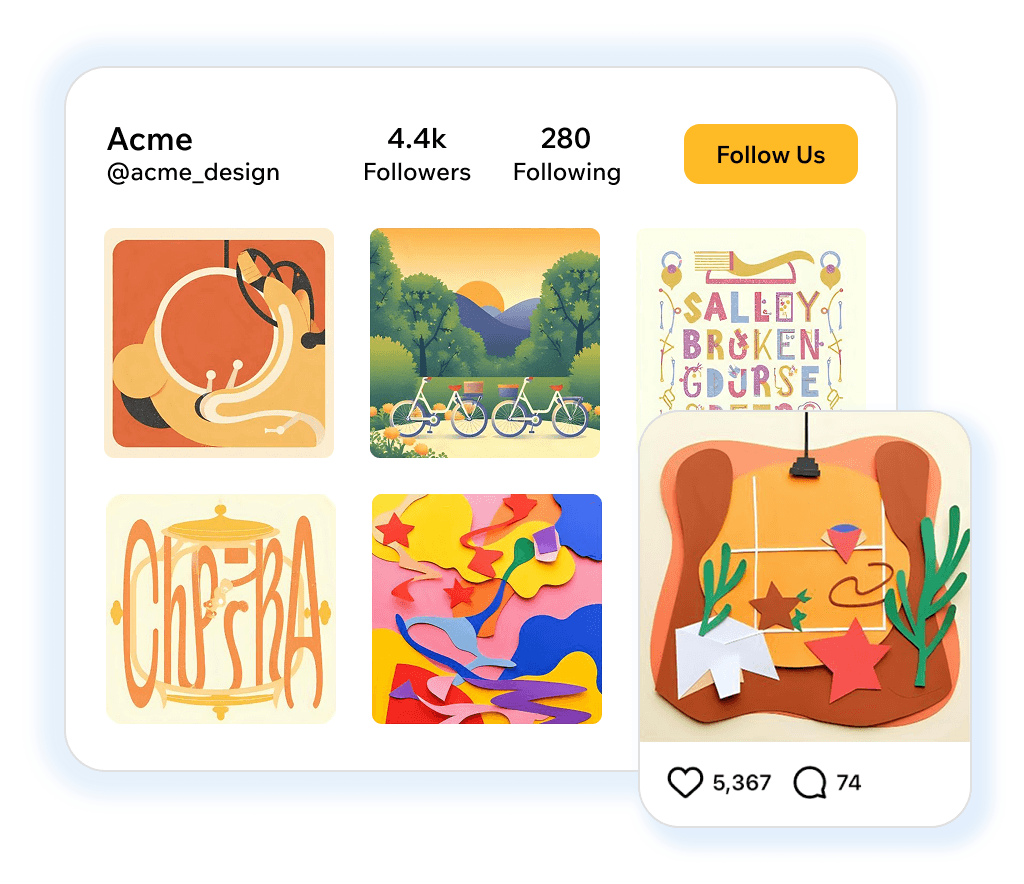View the 280 Following count

tap(566, 138)
